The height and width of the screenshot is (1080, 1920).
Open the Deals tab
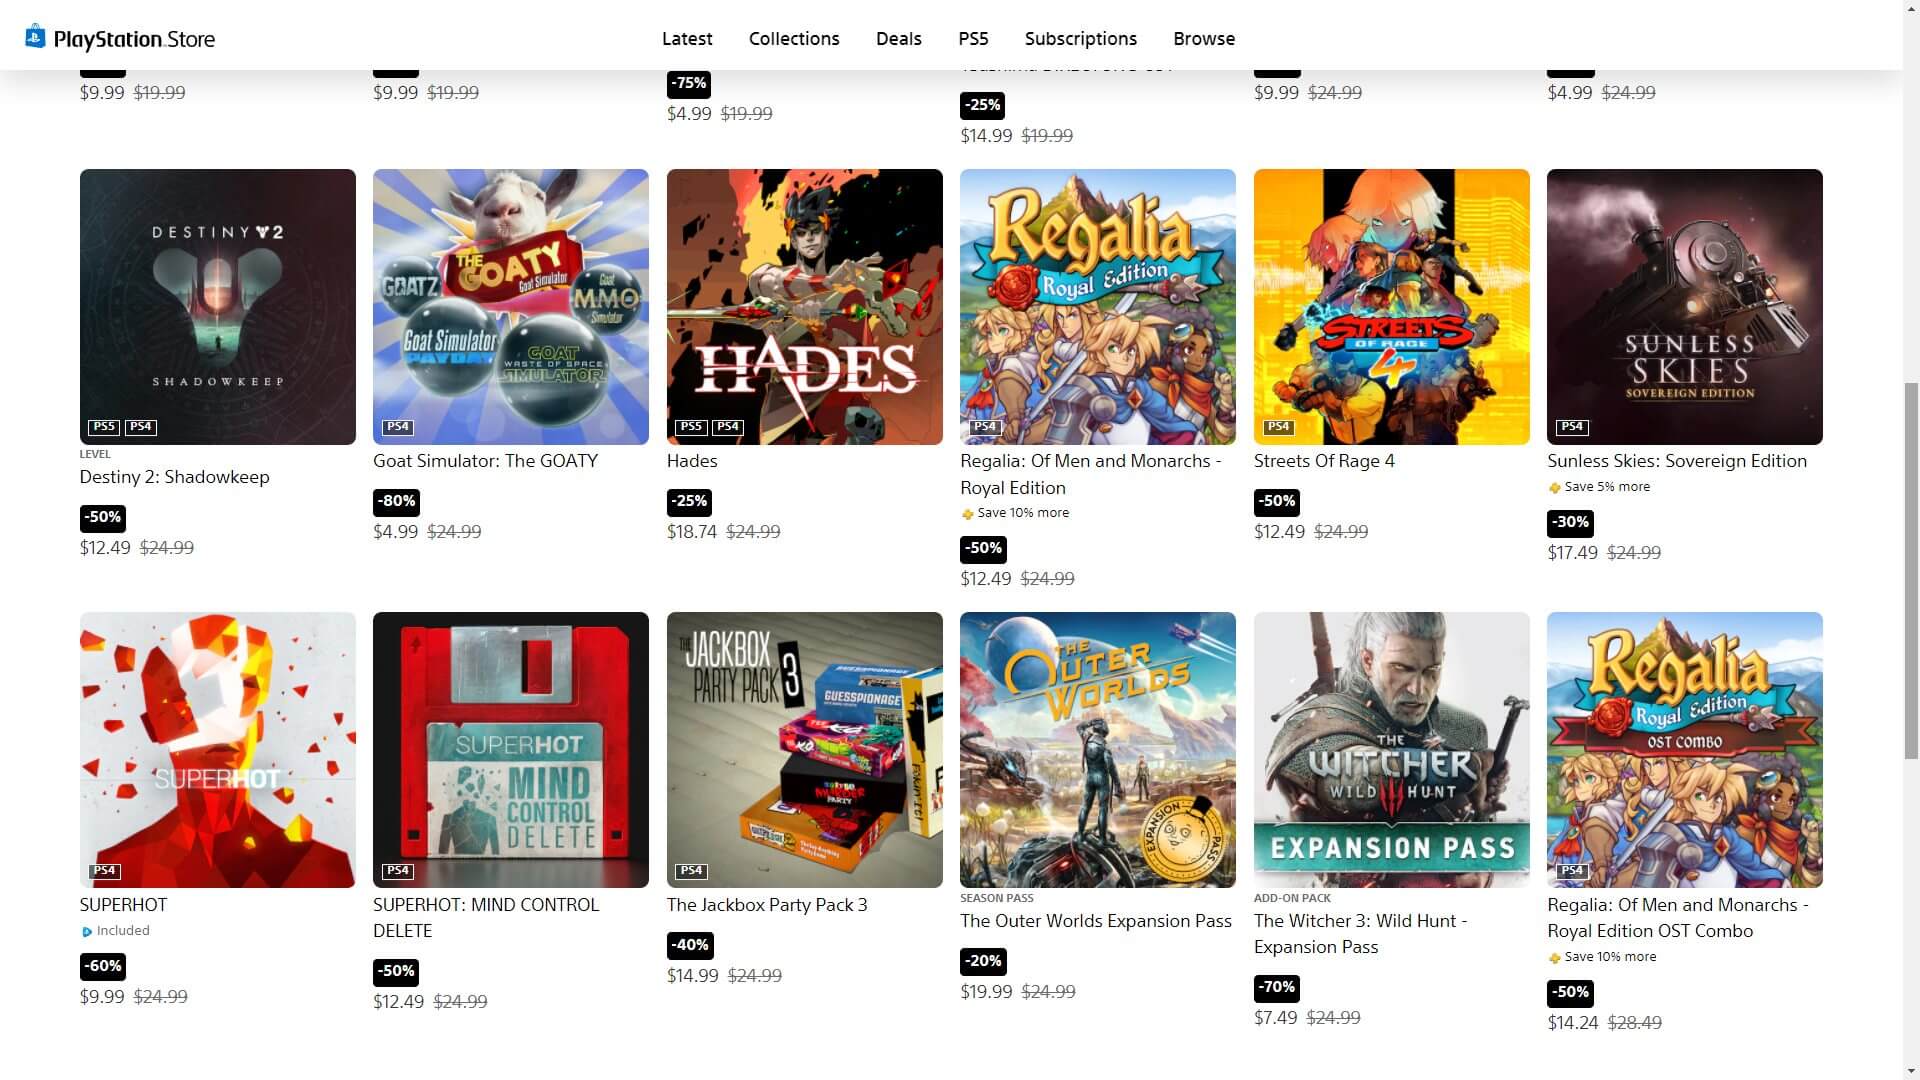click(x=898, y=39)
